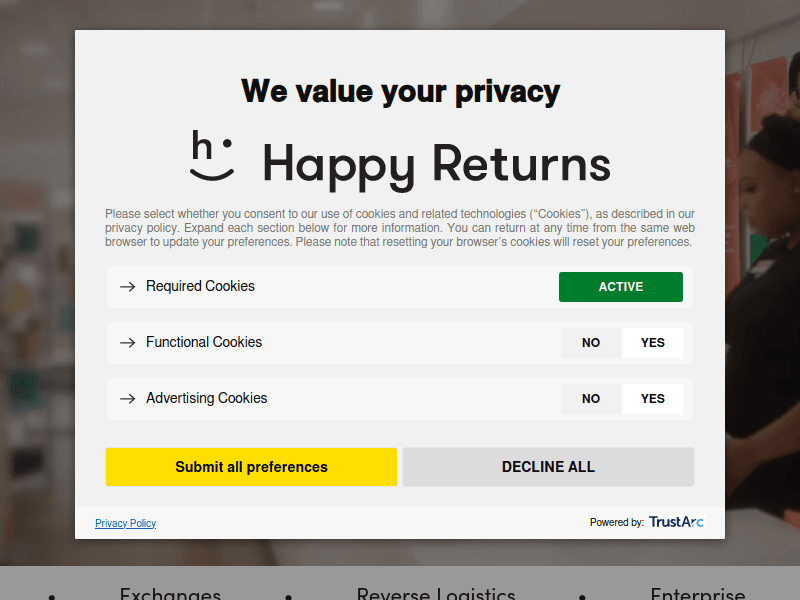Set Functional Cookies to YES

(x=652, y=343)
